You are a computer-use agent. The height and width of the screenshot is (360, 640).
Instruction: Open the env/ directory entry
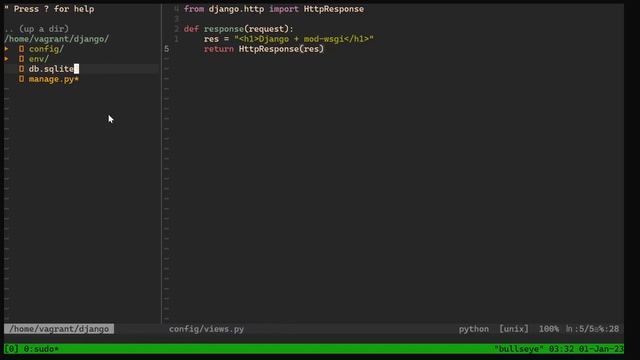click(39, 59)
